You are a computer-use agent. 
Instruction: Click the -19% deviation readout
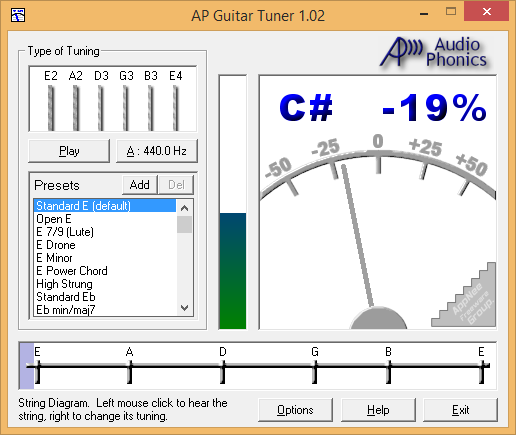434,107
